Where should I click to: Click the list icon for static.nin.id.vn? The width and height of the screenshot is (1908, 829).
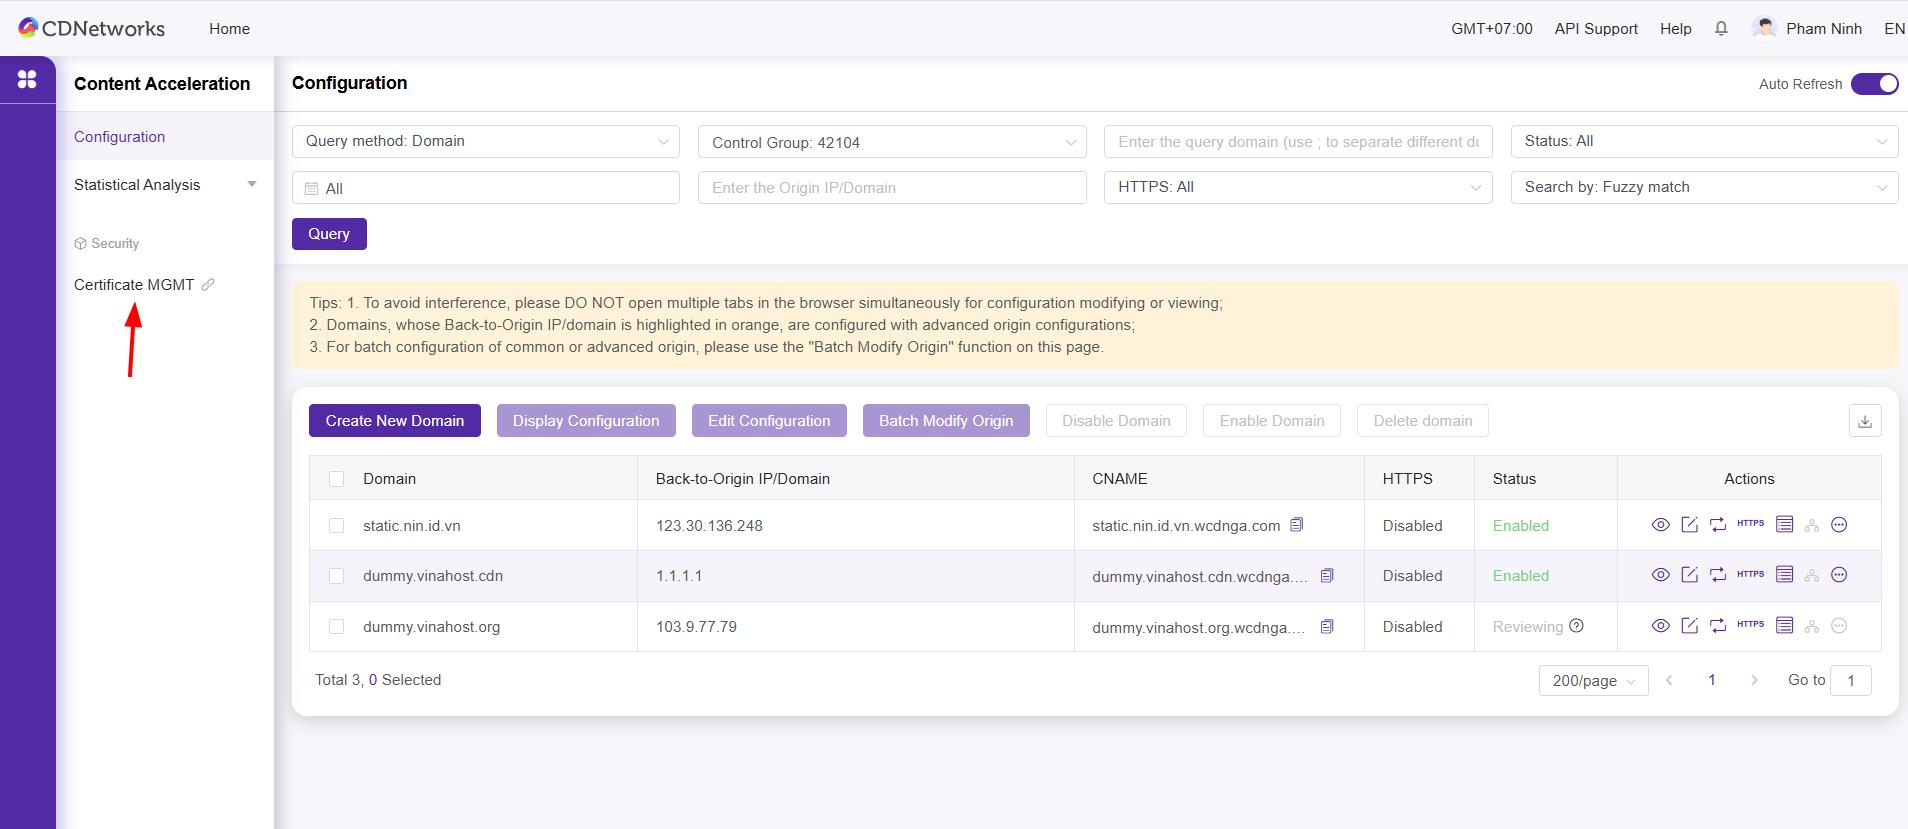click(x=1784, y=525)
